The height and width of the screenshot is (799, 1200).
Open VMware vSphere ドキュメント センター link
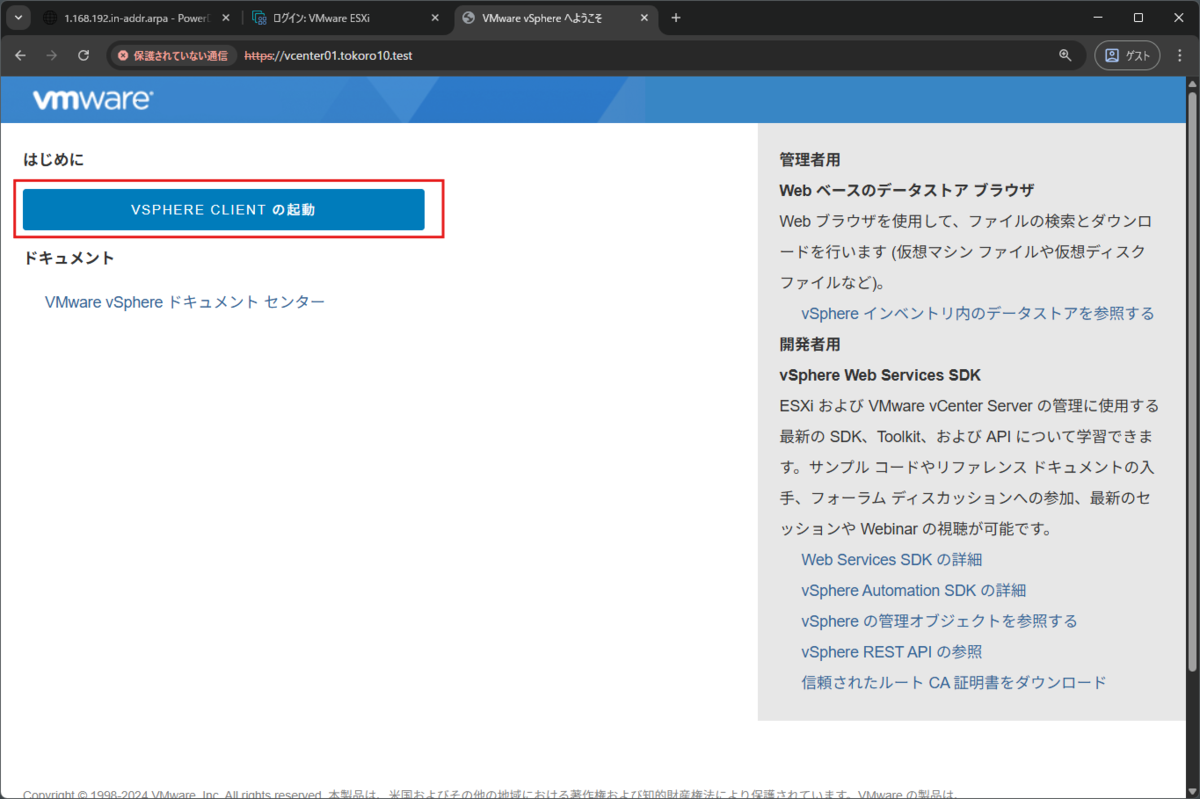(185, 302)
